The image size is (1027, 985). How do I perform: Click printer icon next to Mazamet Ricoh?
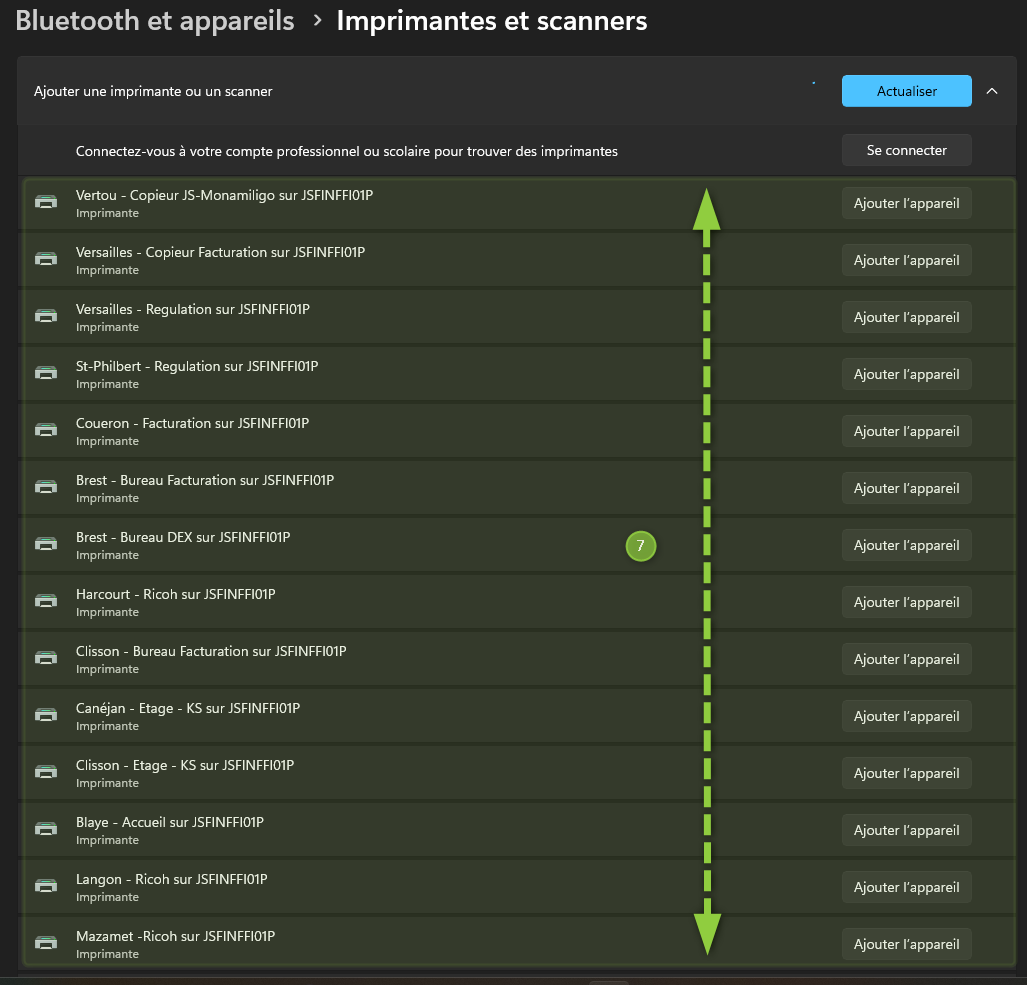coord(46,943)
